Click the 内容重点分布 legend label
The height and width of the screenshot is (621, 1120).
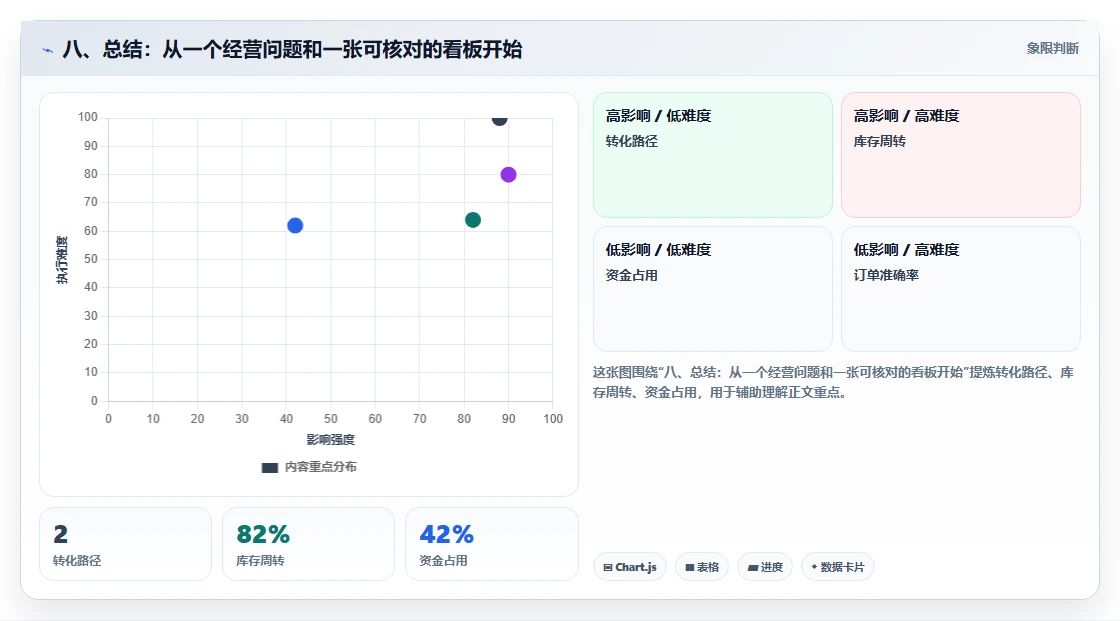pos(321,467)
